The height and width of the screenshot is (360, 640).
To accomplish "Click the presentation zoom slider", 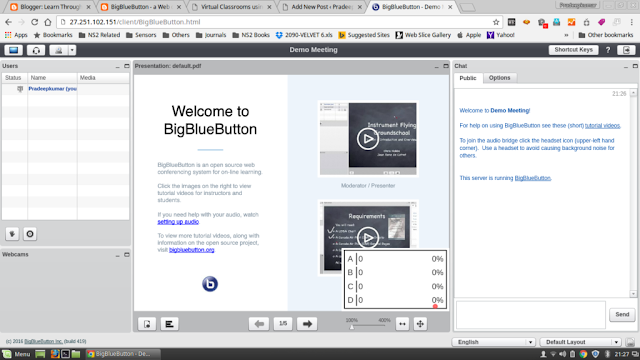I will (367, 327).
